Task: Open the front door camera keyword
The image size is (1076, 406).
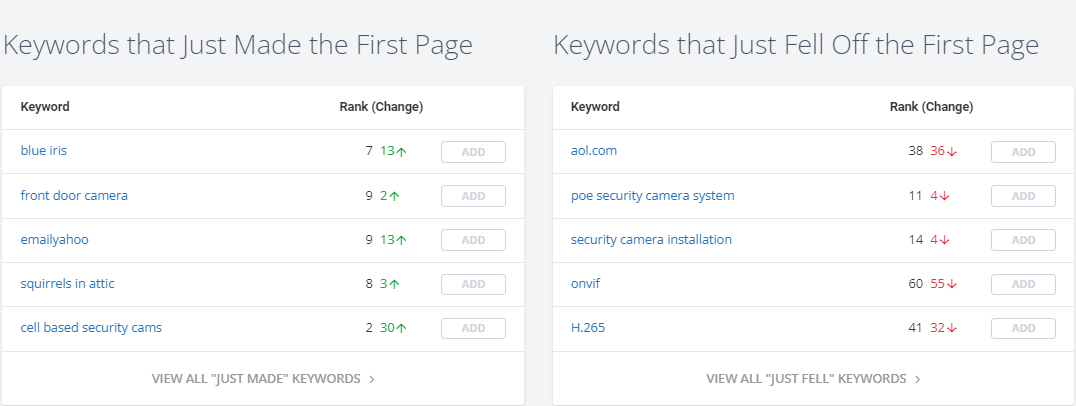Action: [74, 195]
